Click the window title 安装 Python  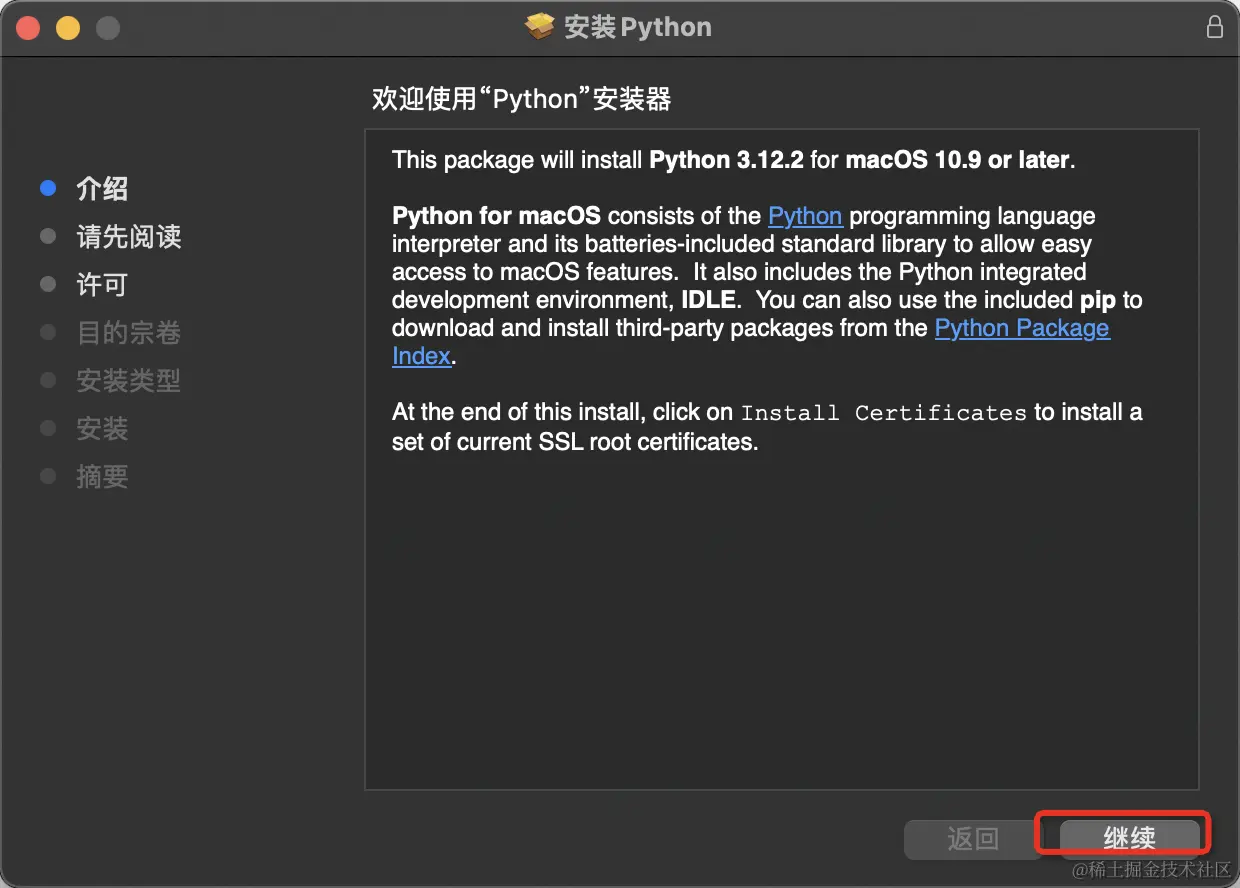pos(638,27)
